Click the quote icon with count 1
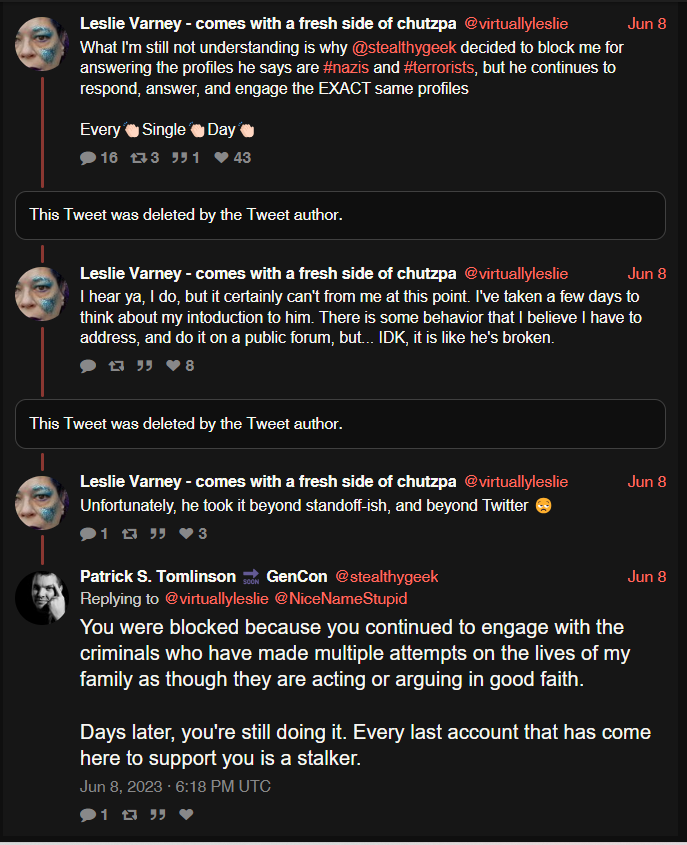Image resolution: width=687 pixels, height=845 pixels. (179, 157)
